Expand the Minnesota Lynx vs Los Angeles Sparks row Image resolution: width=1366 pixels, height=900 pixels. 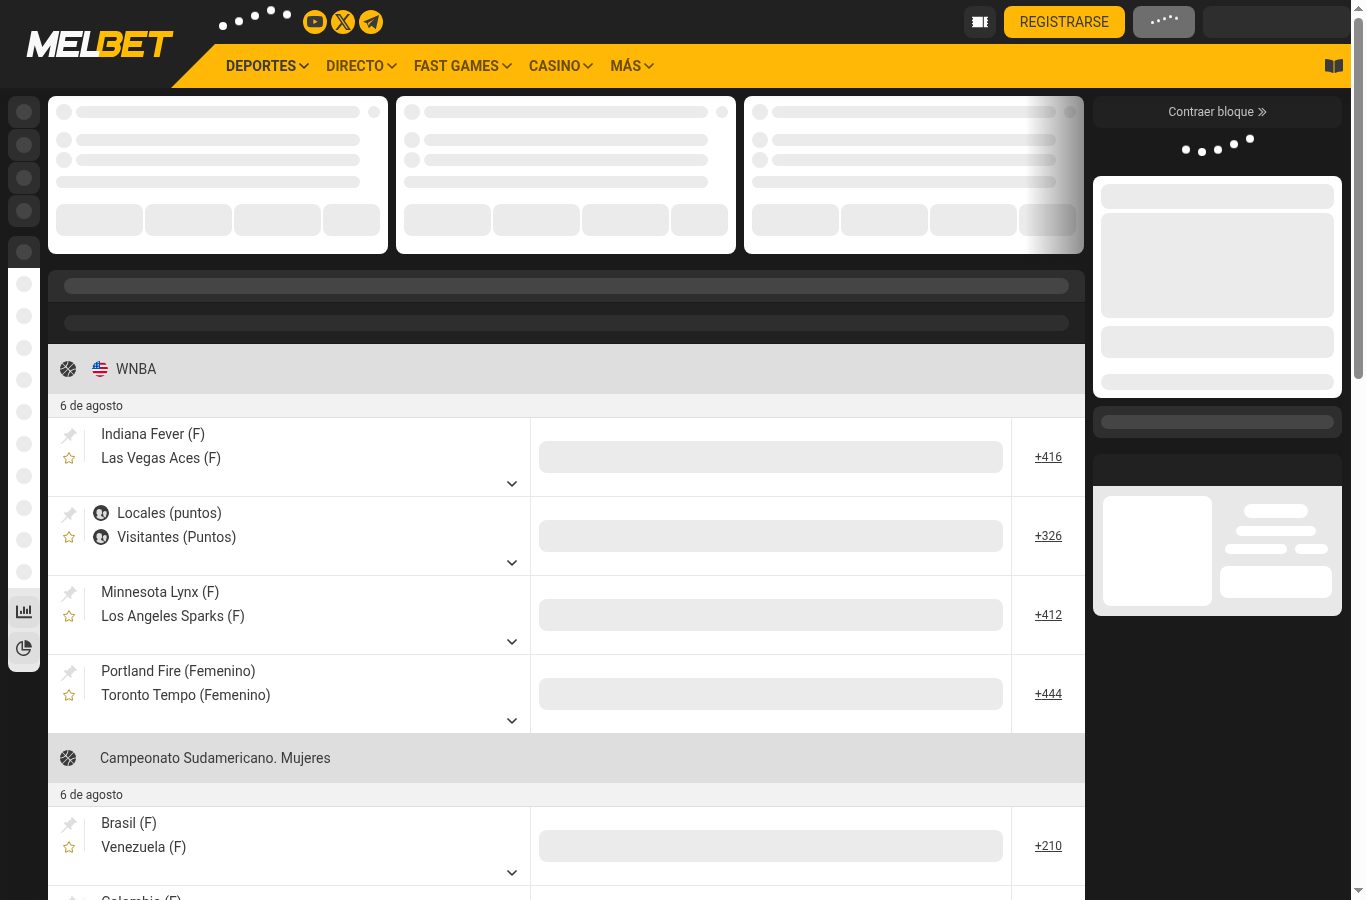[512, 642]
